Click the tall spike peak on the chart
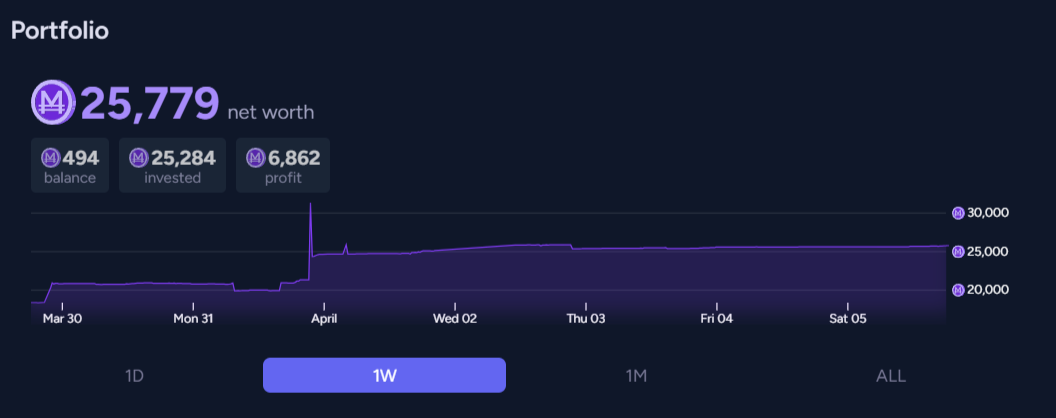Viewport: 1056px width, 418px height. coord(310,203)
